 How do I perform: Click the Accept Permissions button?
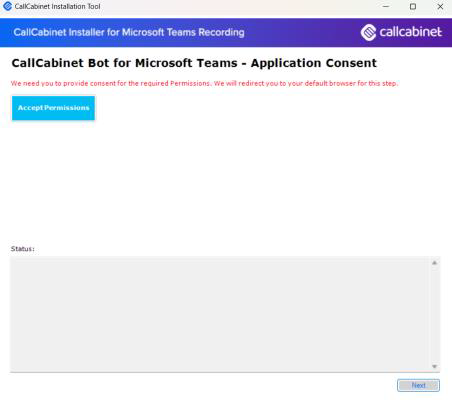(53, 108)
